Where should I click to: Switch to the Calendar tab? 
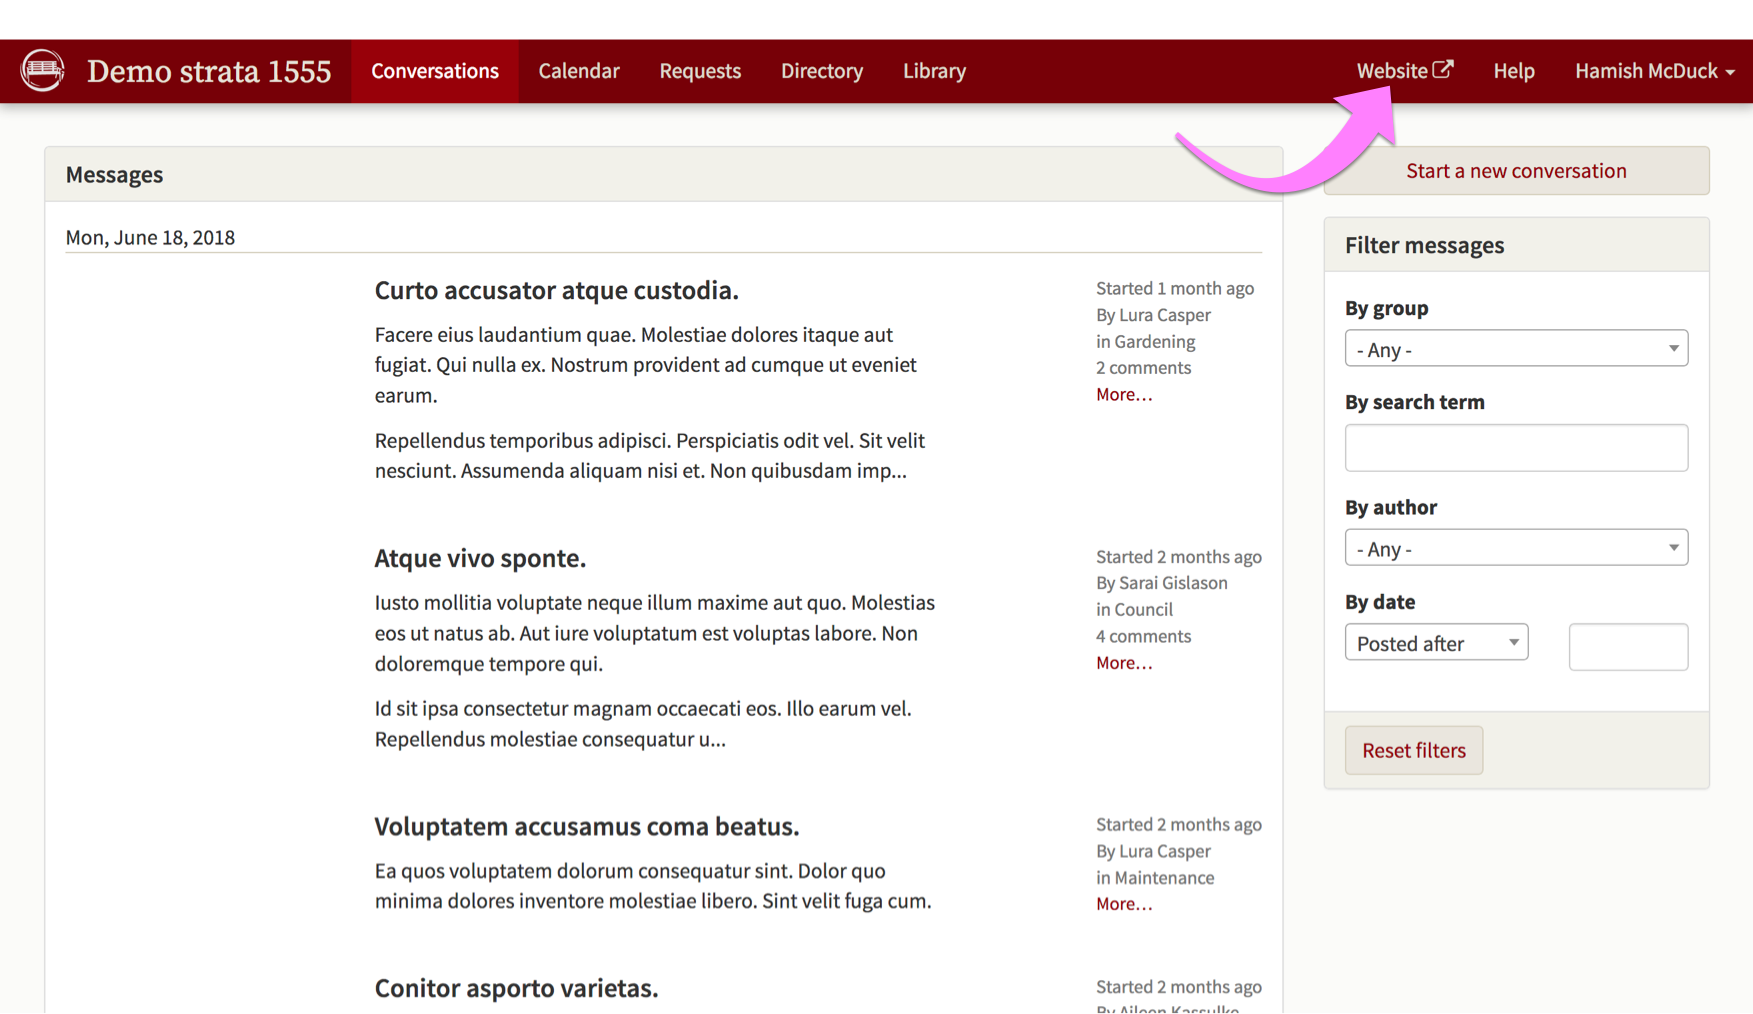pyautogui.click(x=578, y=71)
